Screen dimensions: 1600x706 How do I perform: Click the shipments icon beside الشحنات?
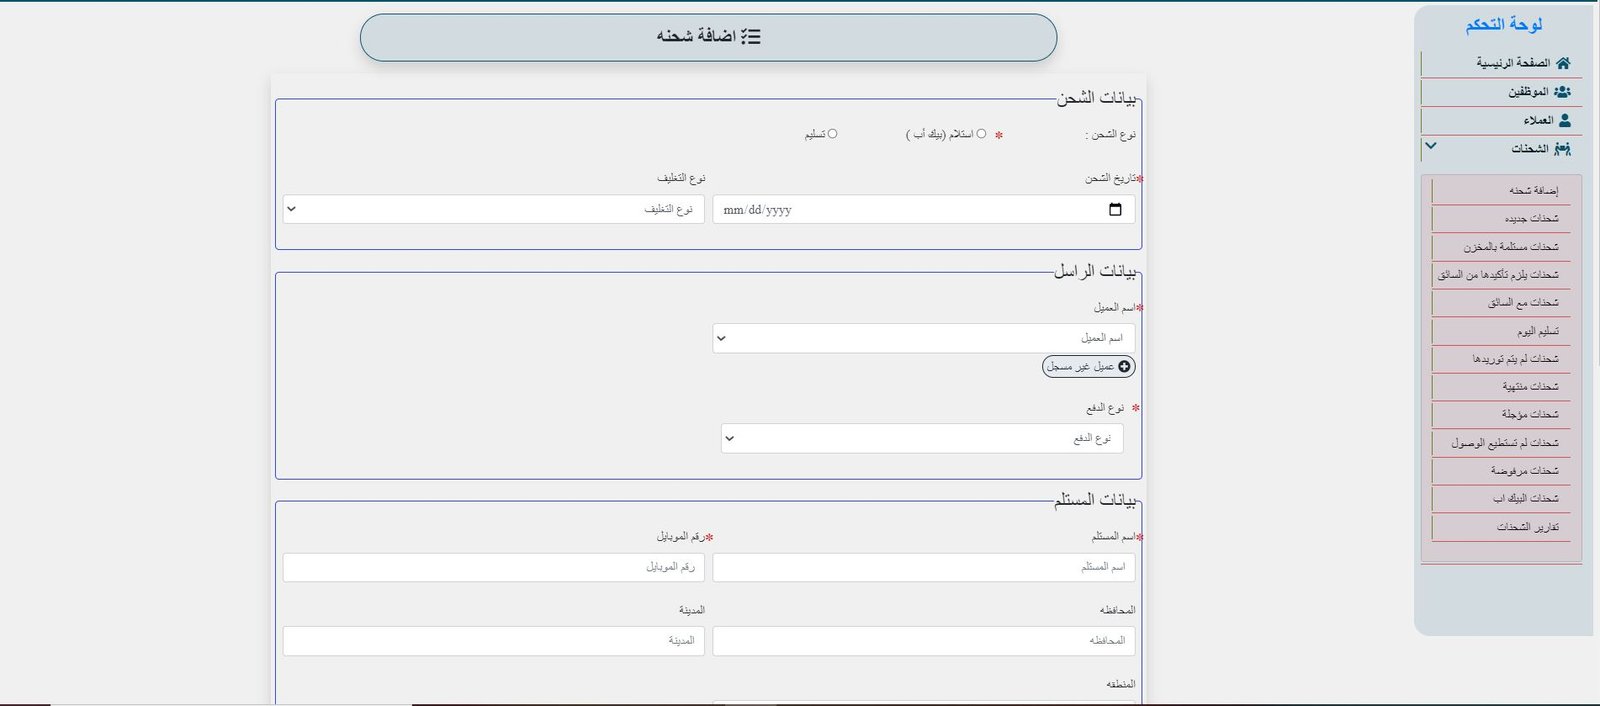1563,149
